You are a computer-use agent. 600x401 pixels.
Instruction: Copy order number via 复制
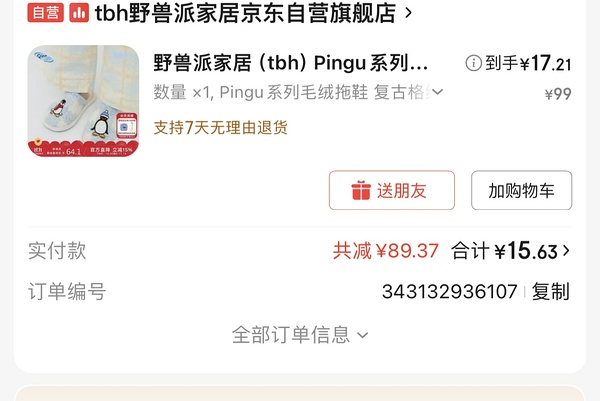(551, 292)
